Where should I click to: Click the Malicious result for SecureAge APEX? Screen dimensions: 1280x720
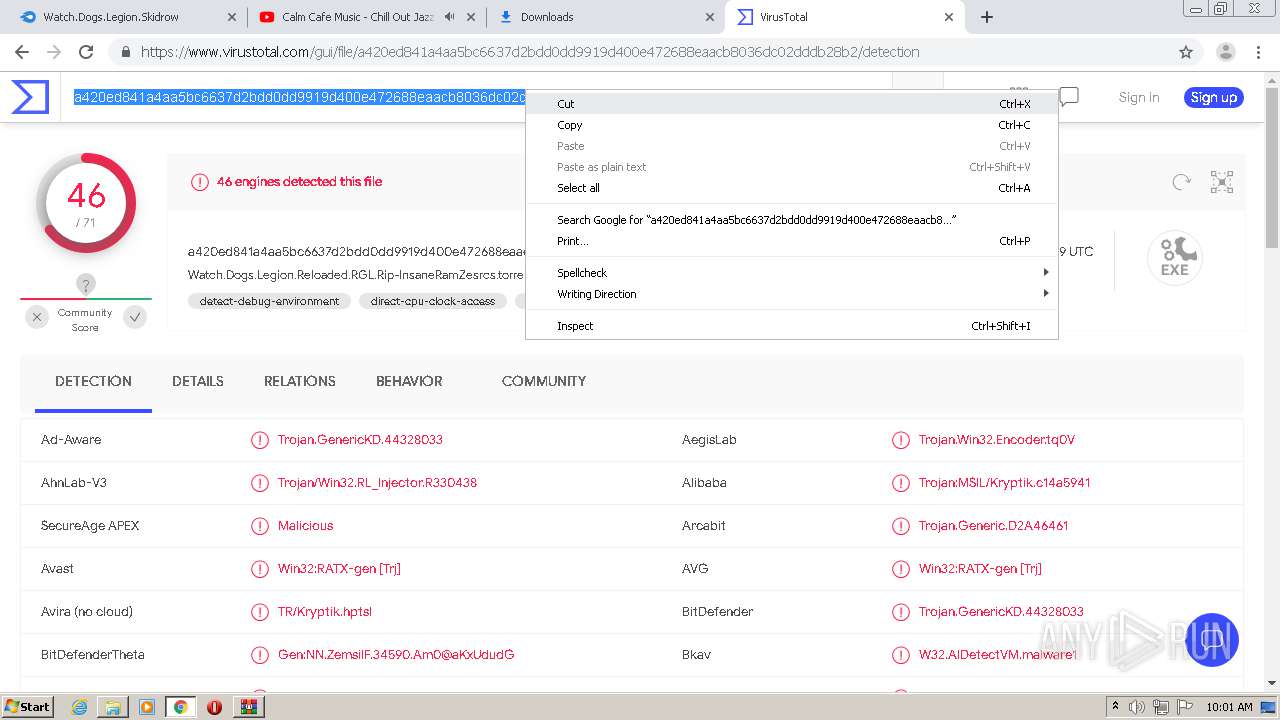tap(305, 526)
